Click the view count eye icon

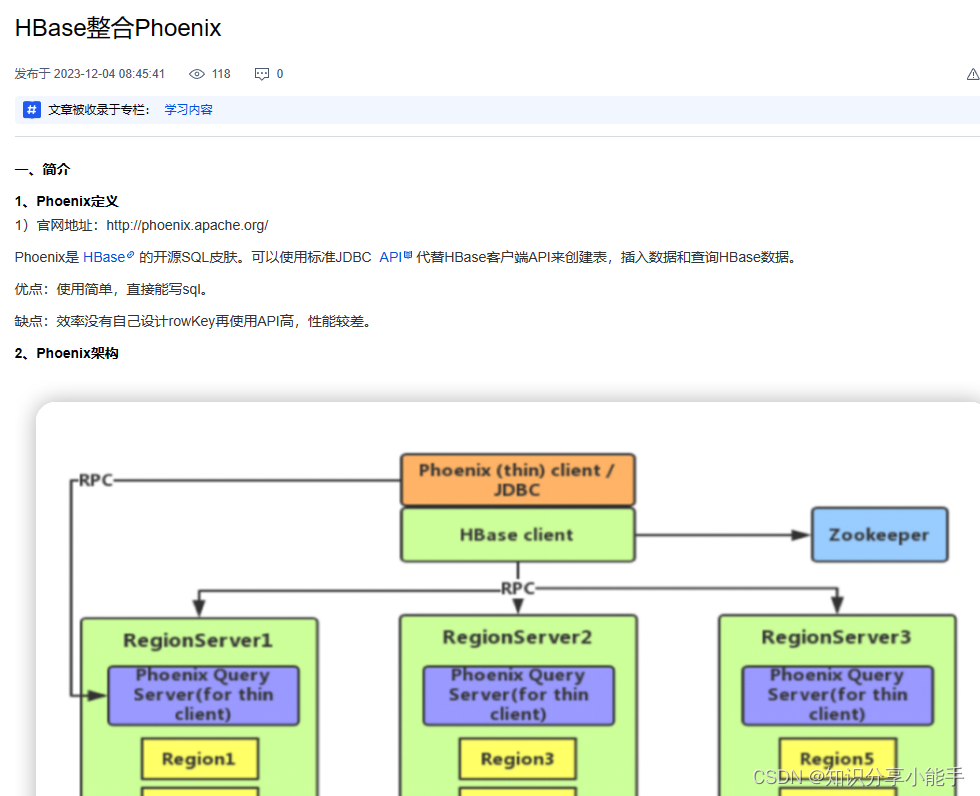[196, 74]
